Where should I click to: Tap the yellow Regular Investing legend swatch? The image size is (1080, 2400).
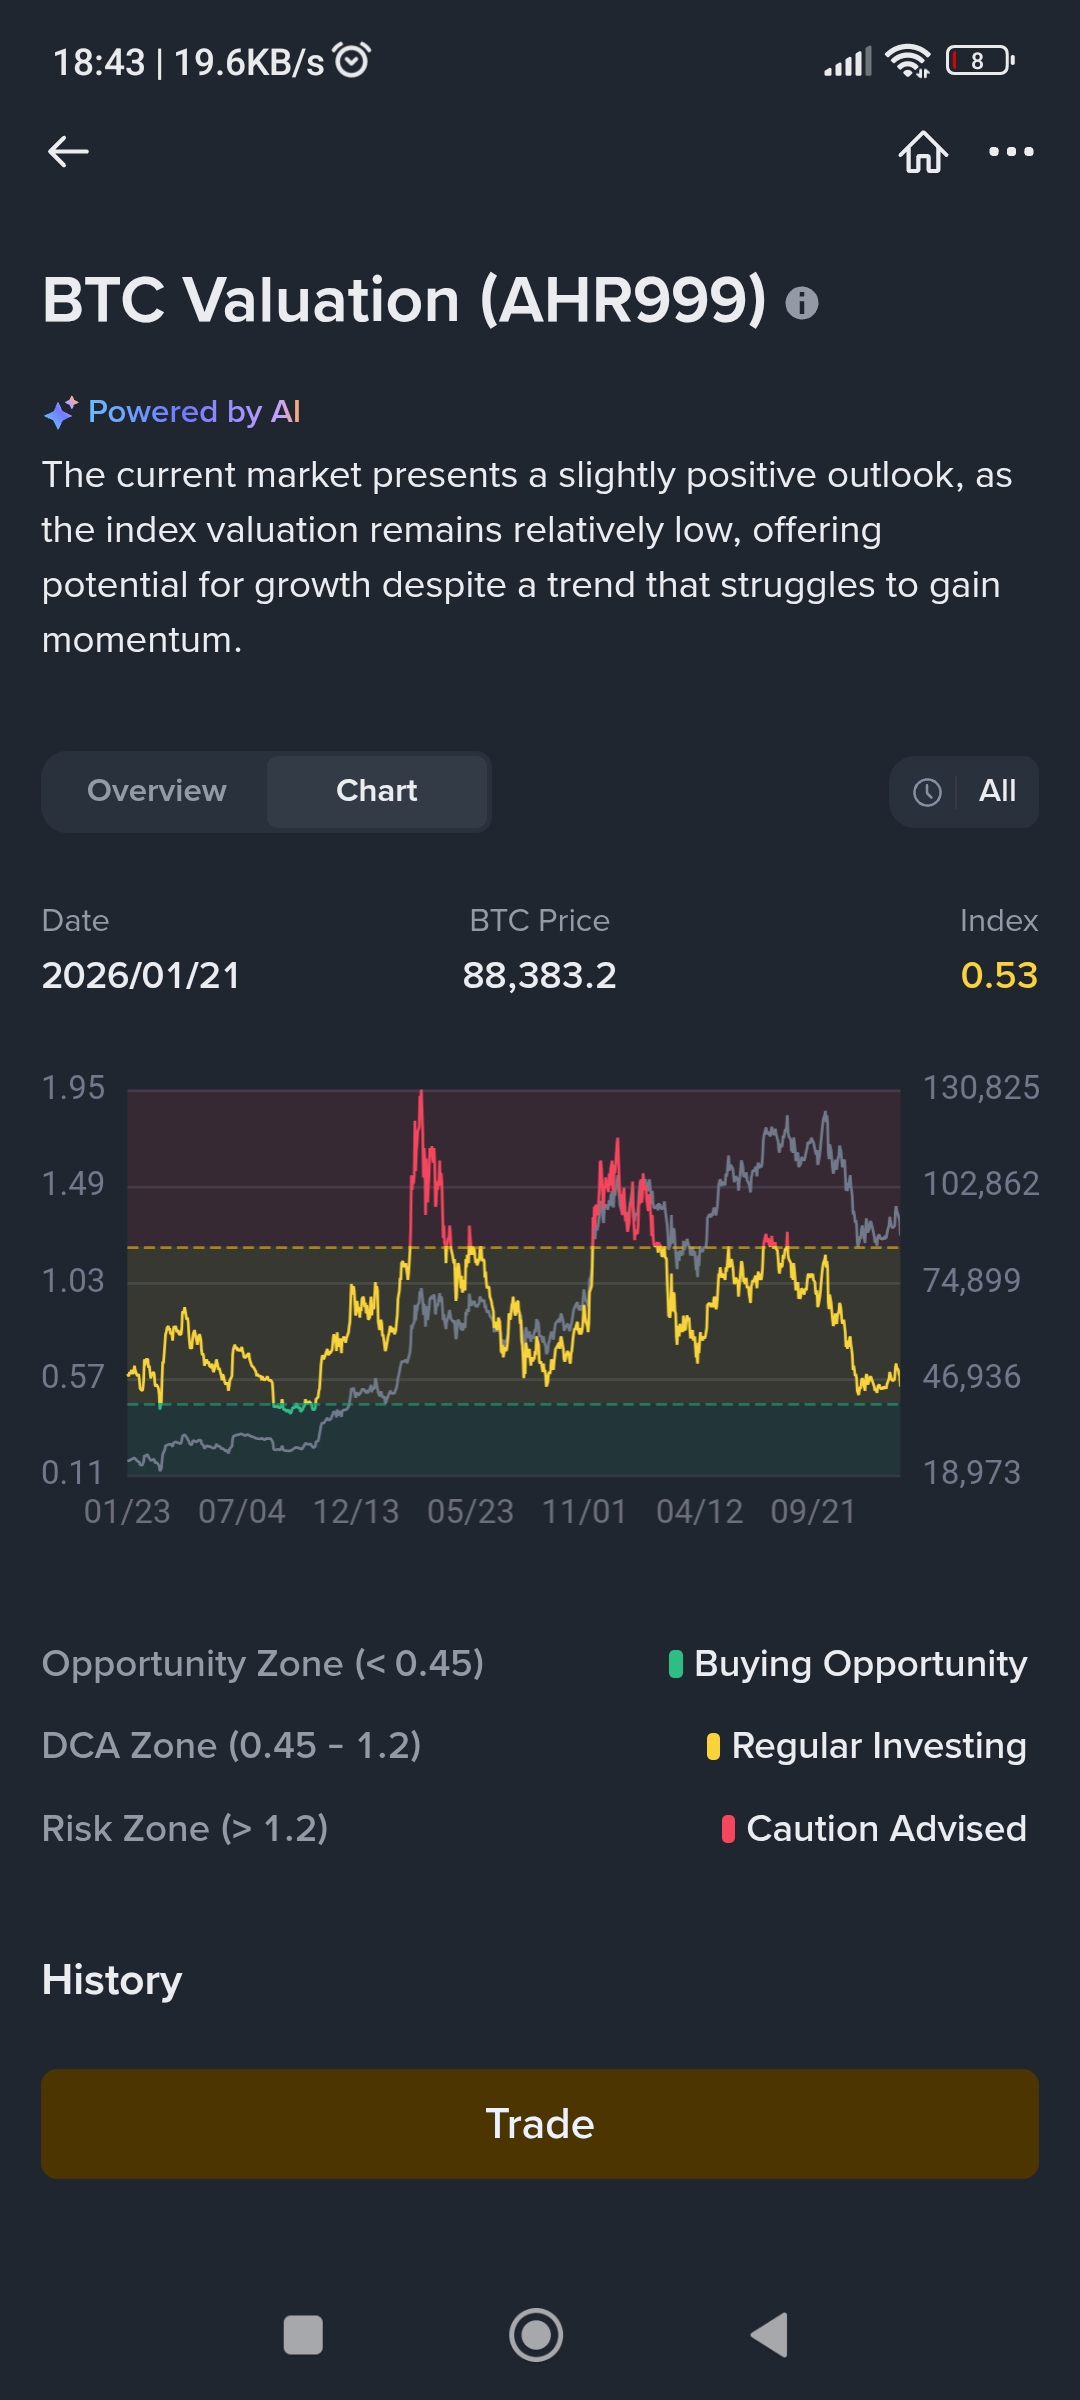(x=713, y=1746)
